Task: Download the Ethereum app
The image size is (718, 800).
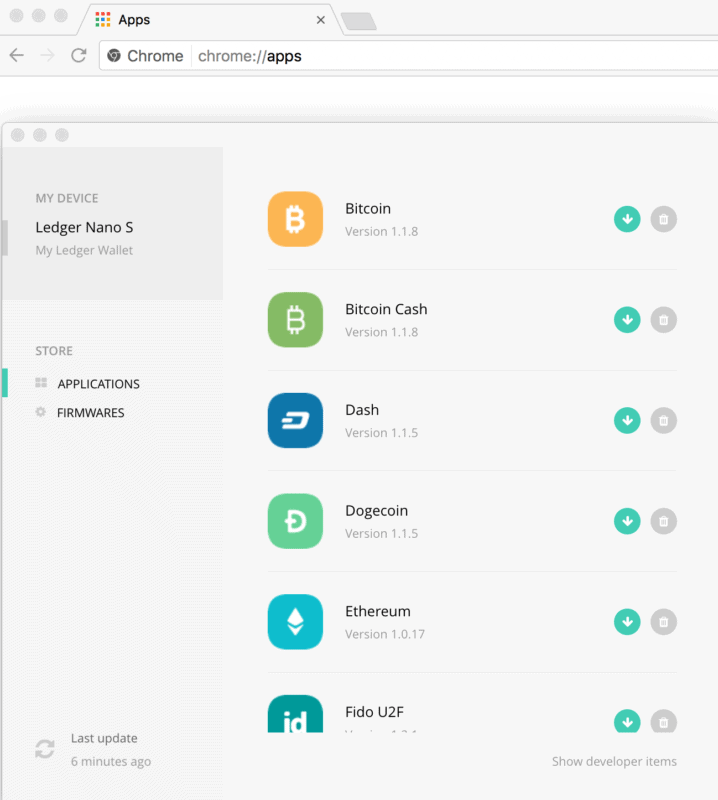Action: coord(627,622)
